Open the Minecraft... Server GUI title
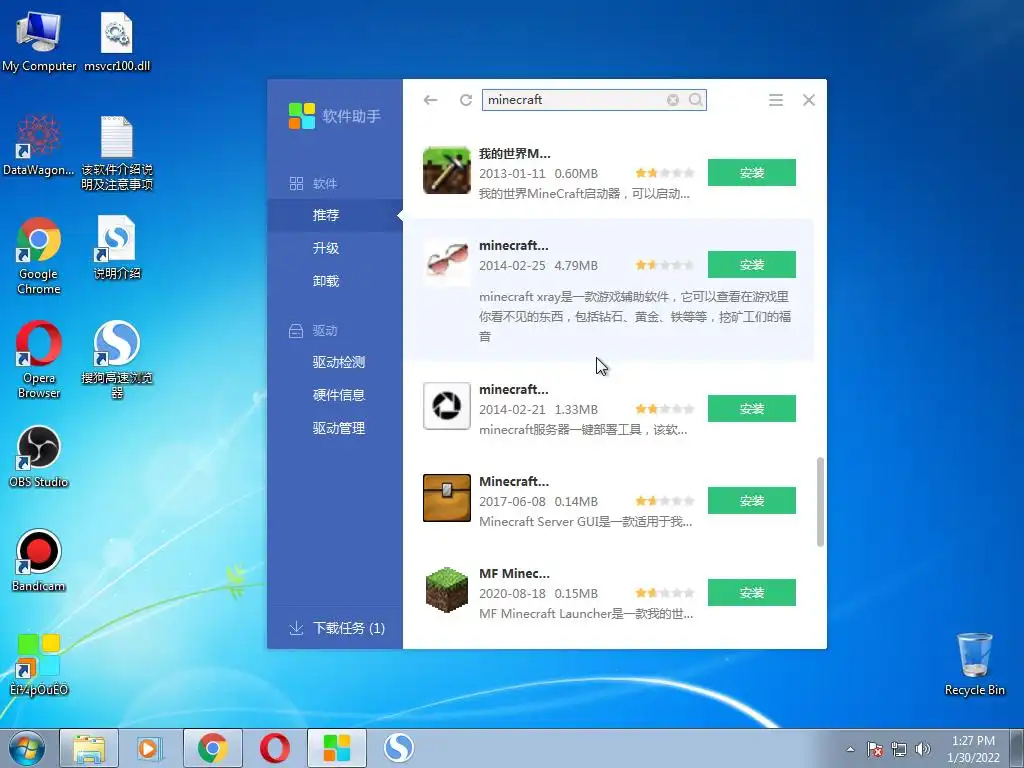 point(514,482)
